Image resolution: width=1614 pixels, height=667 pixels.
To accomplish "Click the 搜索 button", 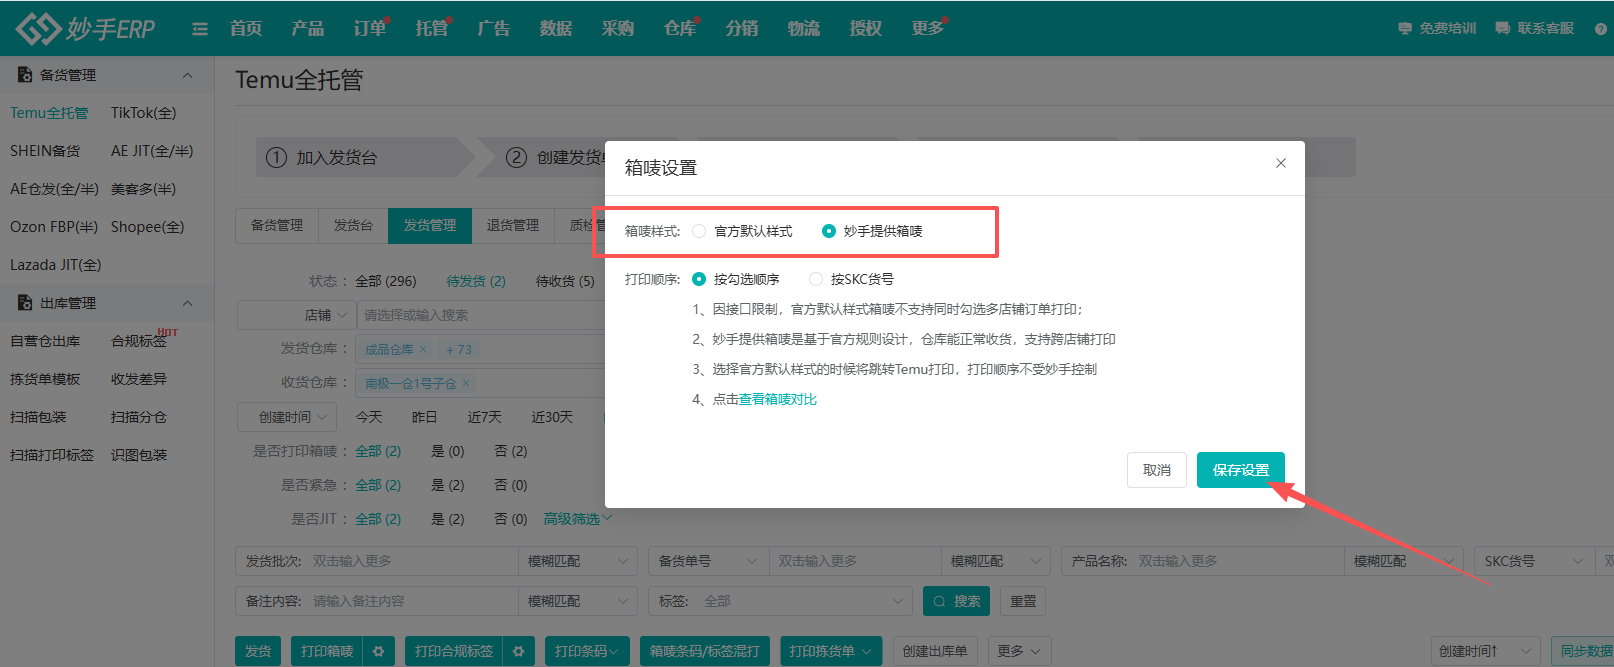I will [956, 601].
